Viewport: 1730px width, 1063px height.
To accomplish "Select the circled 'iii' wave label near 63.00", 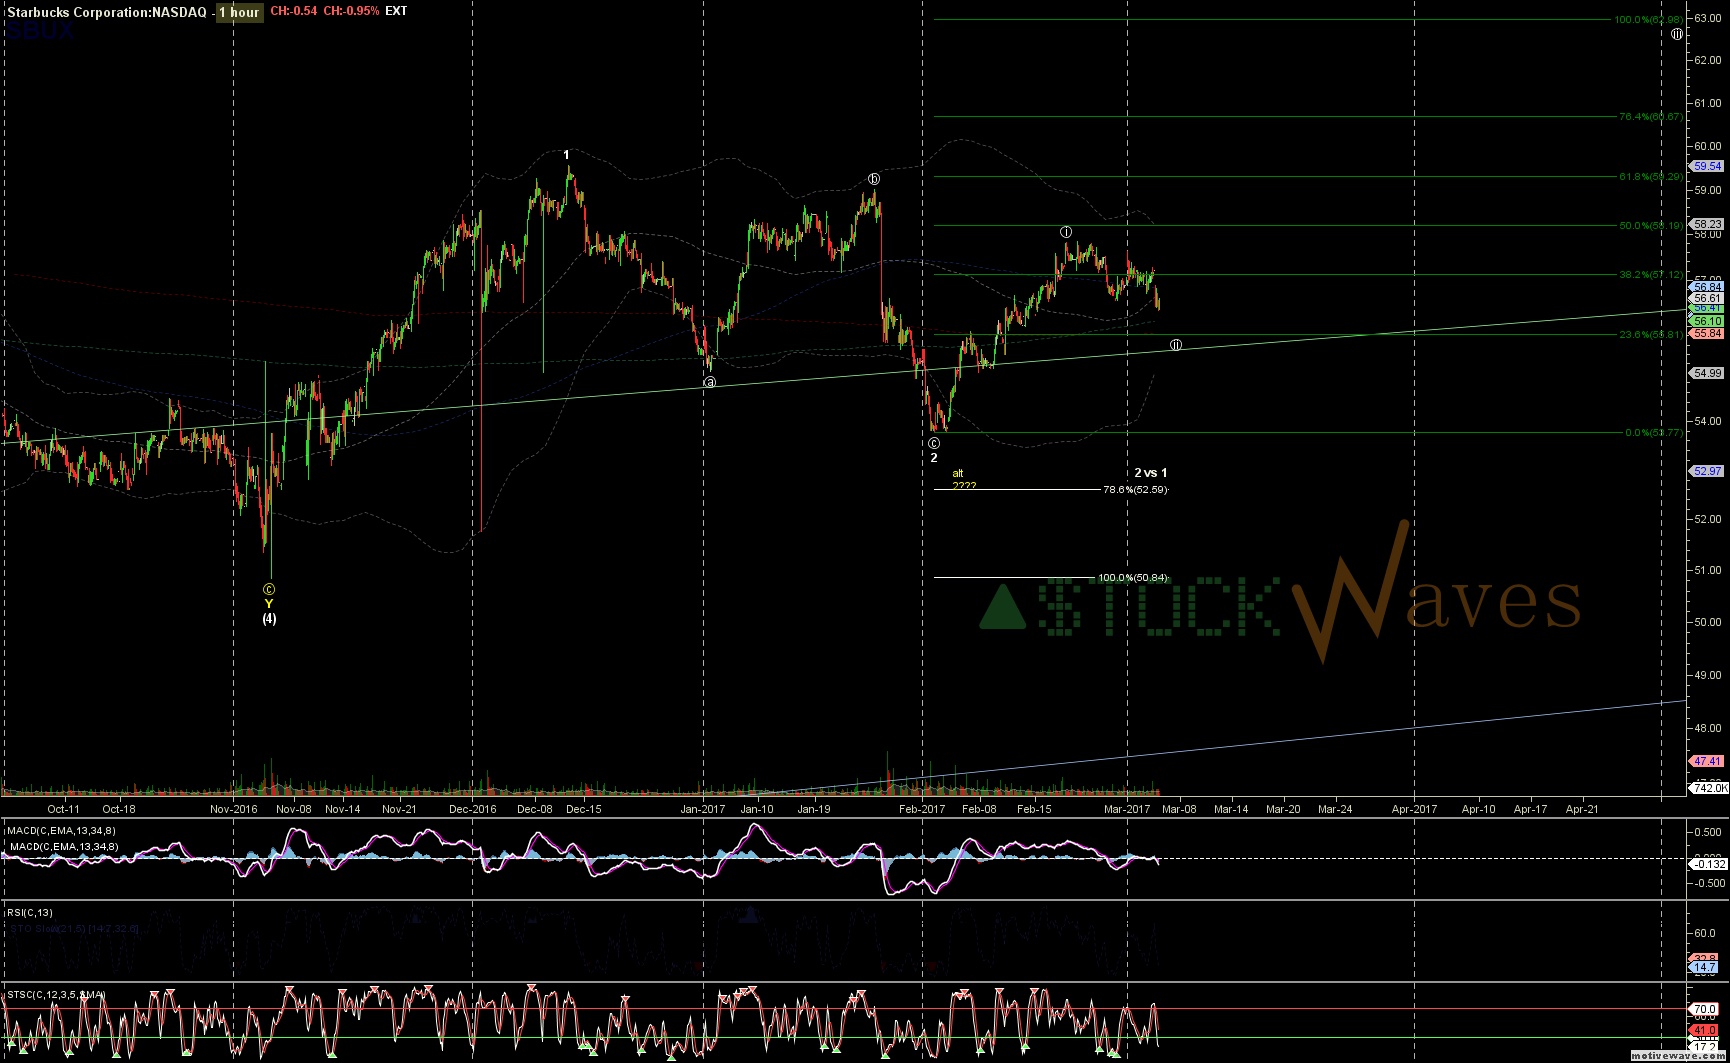I will pyautogui.click(x=1677, y=34).
